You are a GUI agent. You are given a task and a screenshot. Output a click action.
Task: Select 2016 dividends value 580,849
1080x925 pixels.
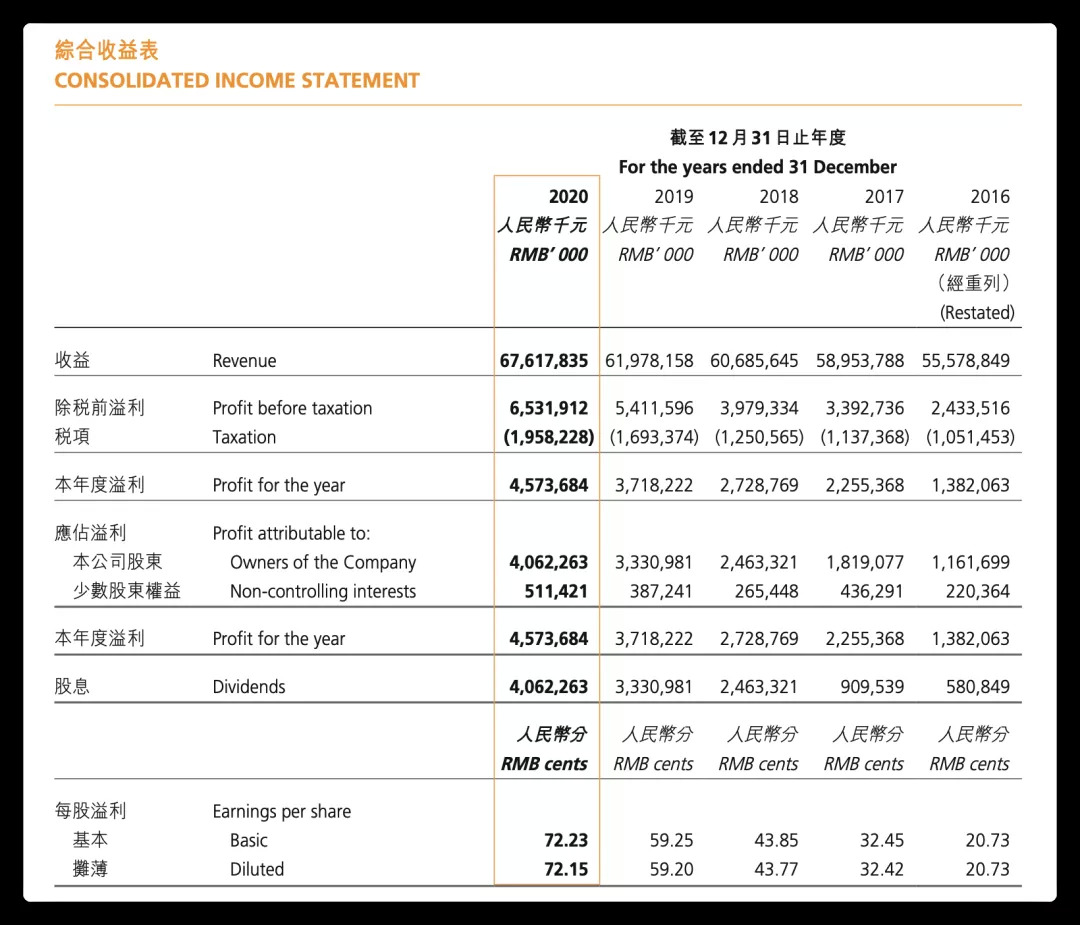(x=977, y=687)
